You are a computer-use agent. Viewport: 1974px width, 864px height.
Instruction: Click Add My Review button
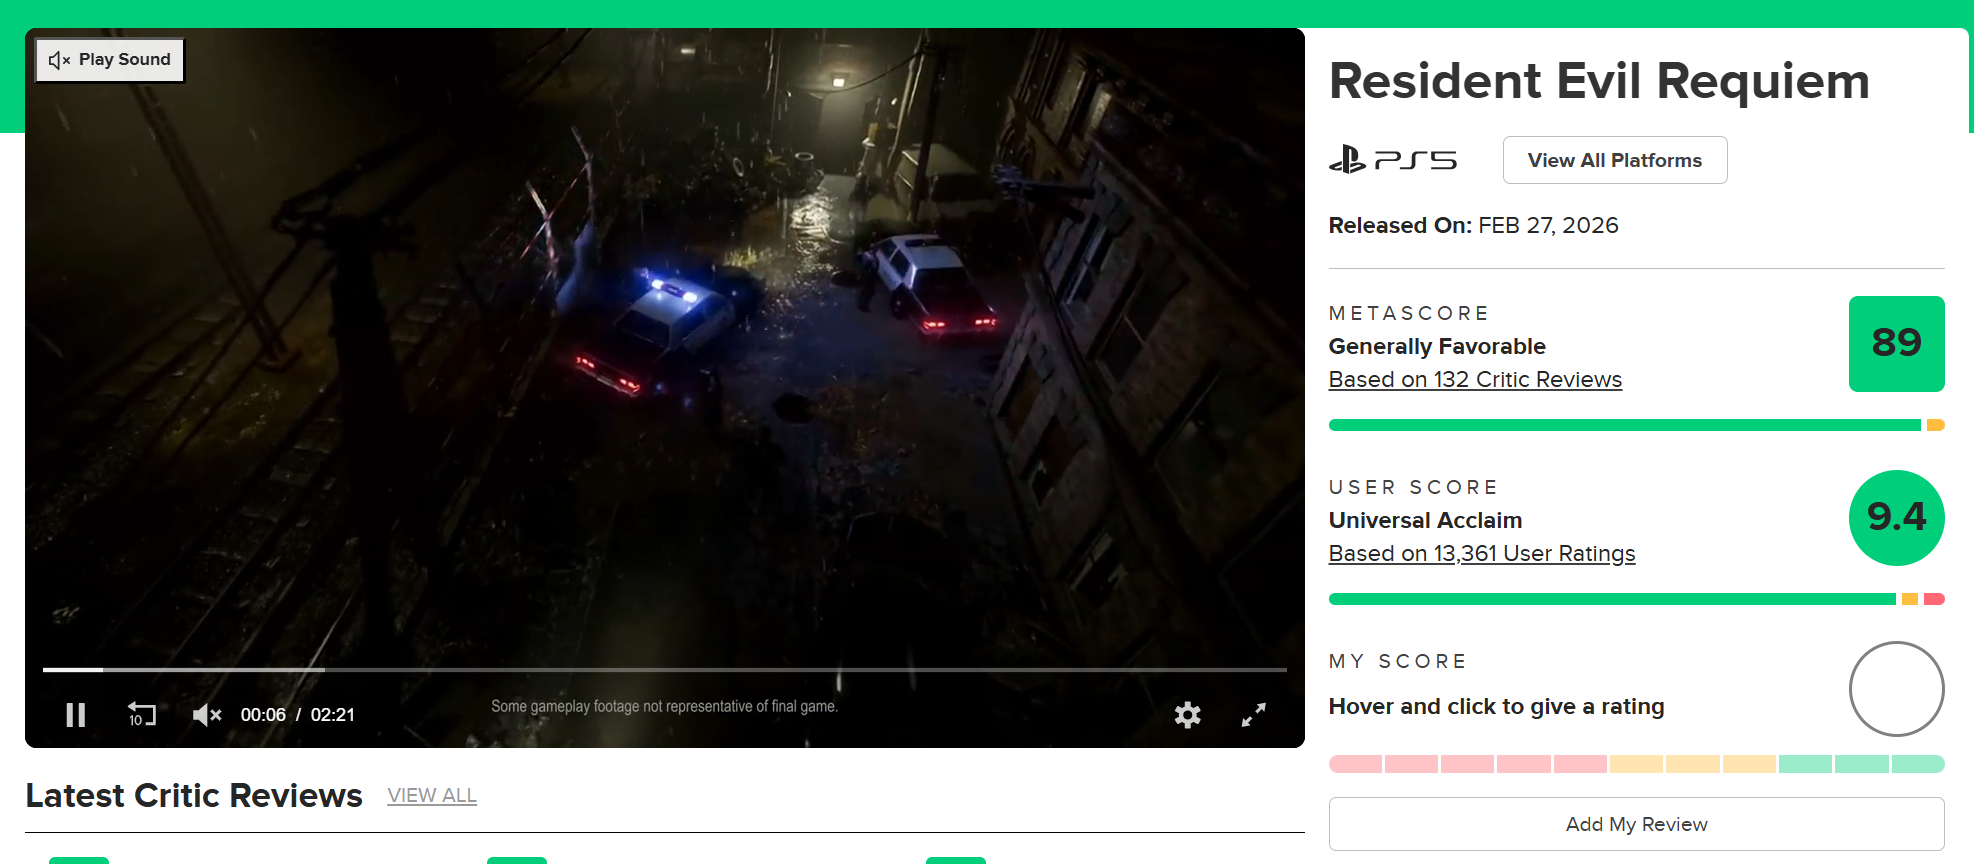coord(1636,824)
